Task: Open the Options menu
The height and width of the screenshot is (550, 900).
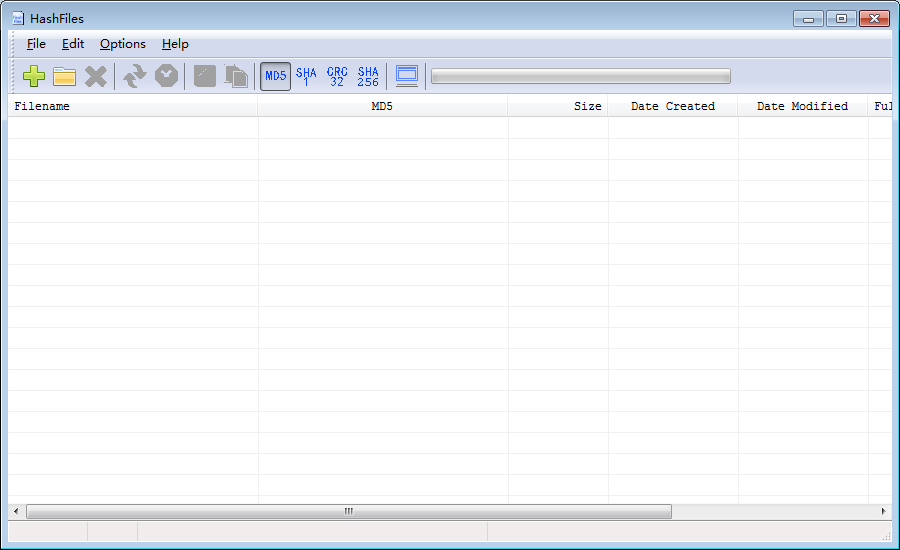Action: coord(123,44)
